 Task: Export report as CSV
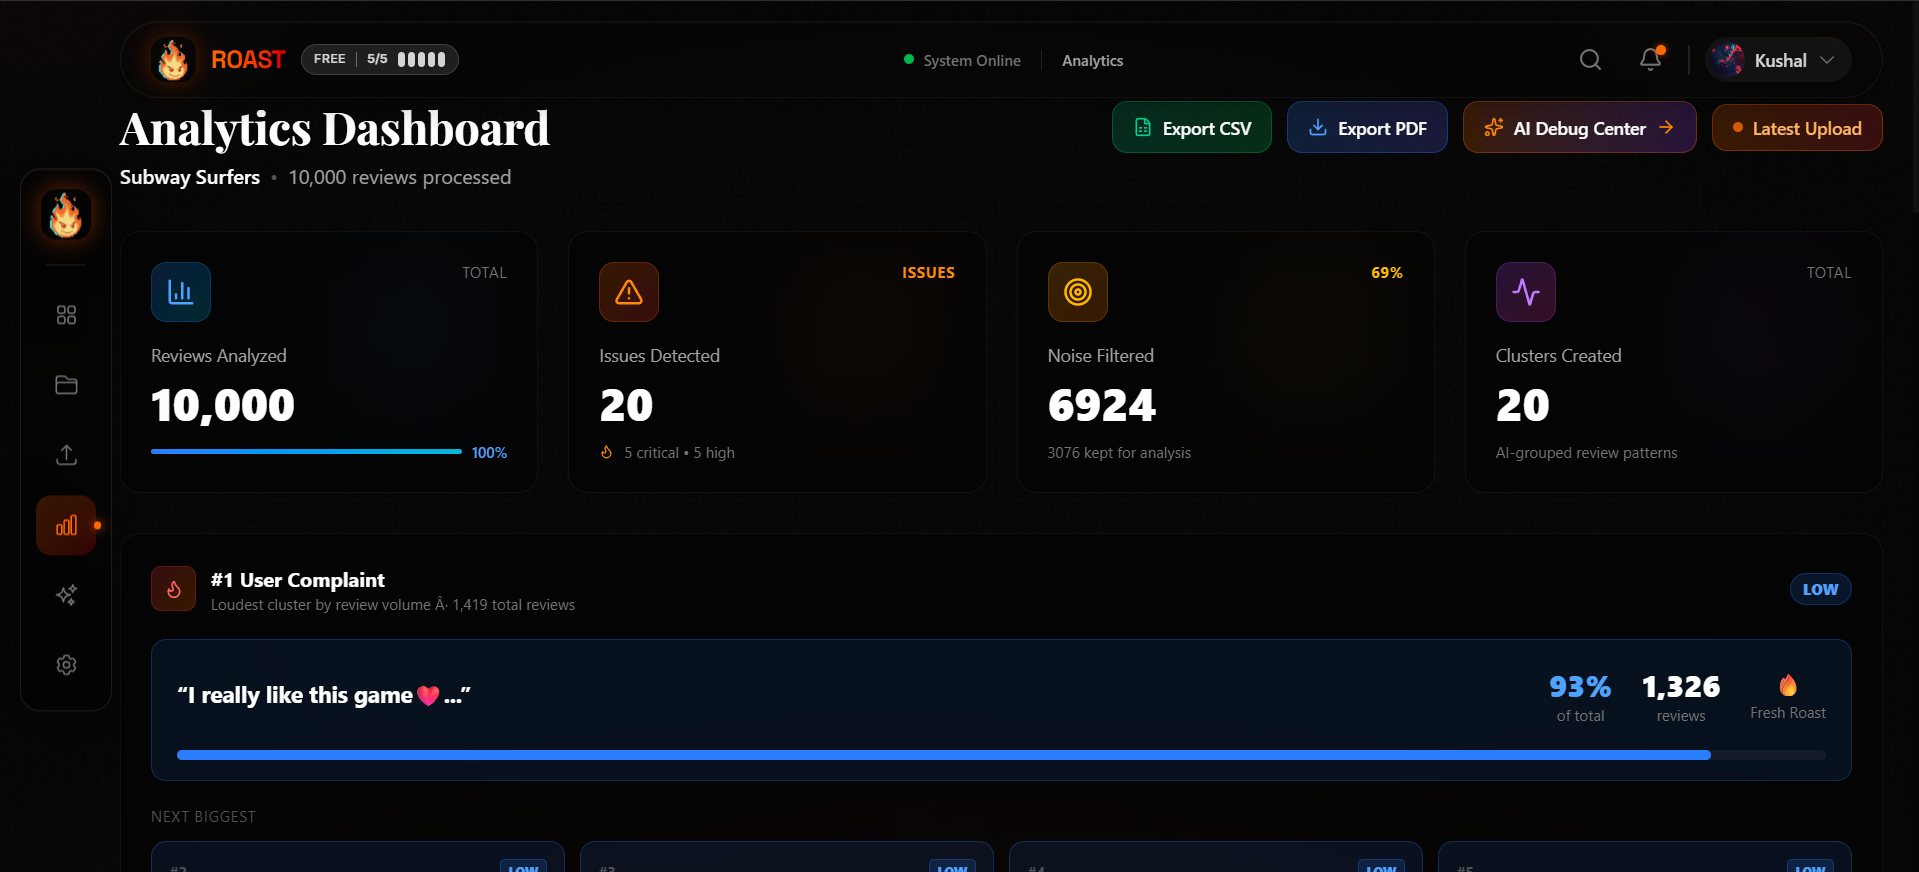[x=1192, y=128]
